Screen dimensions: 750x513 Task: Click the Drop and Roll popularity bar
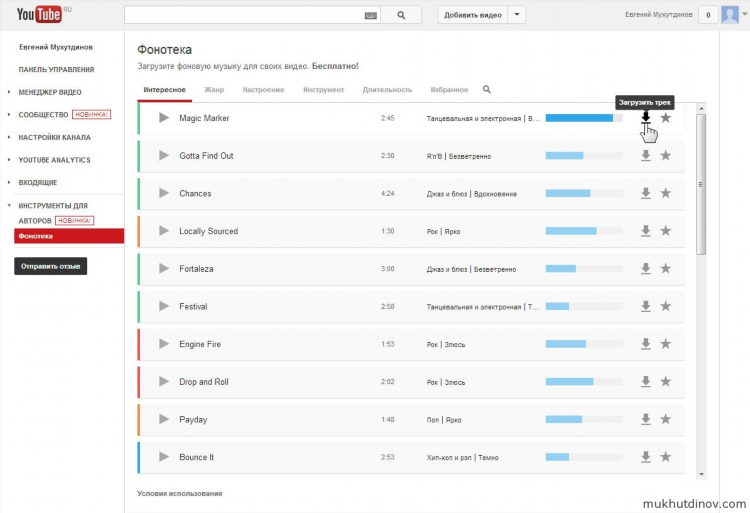coord(584,382)
